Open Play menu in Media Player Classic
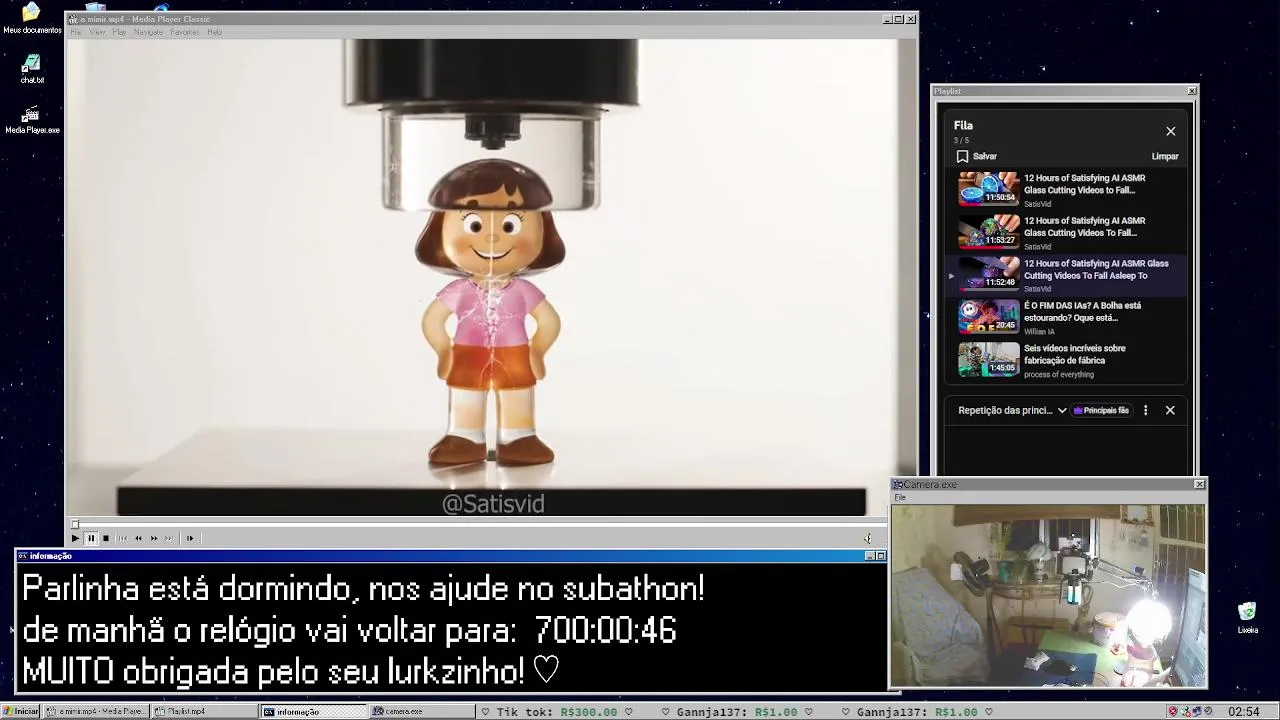Viewport: 1280px width, 720px height. tap(119, 32)
